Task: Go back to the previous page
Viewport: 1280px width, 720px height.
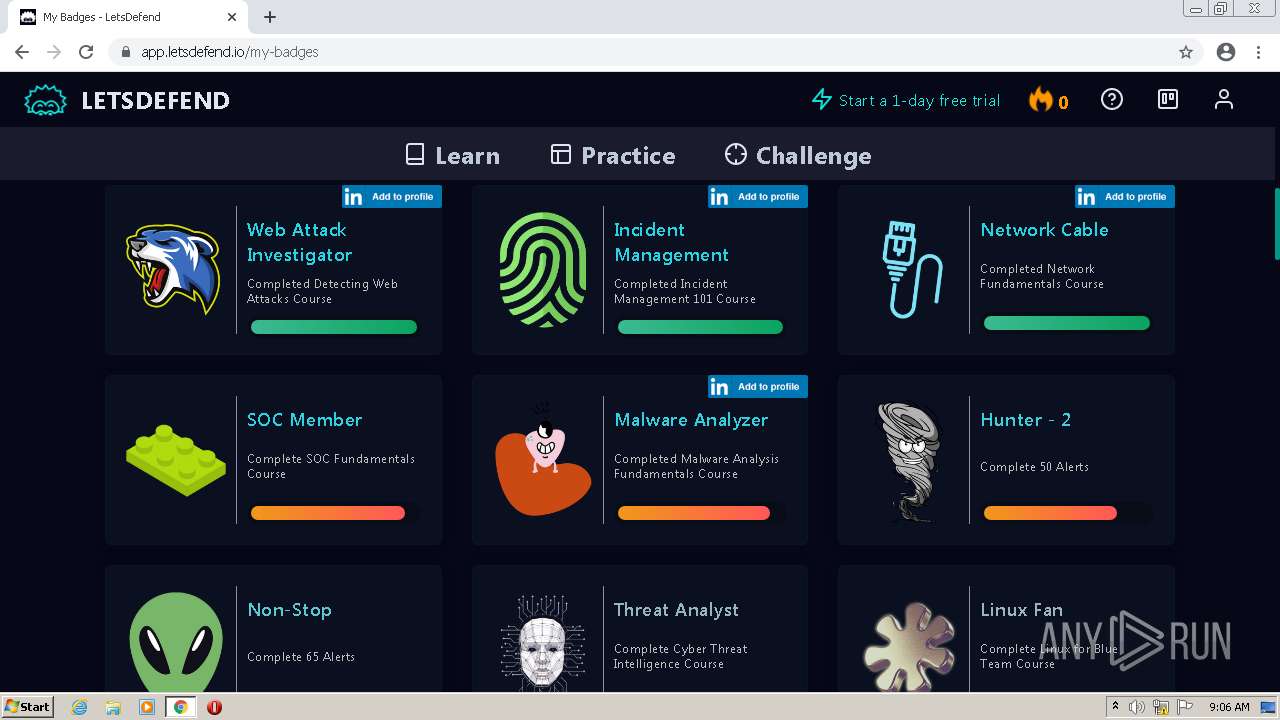Action: [x=22, y=52]
